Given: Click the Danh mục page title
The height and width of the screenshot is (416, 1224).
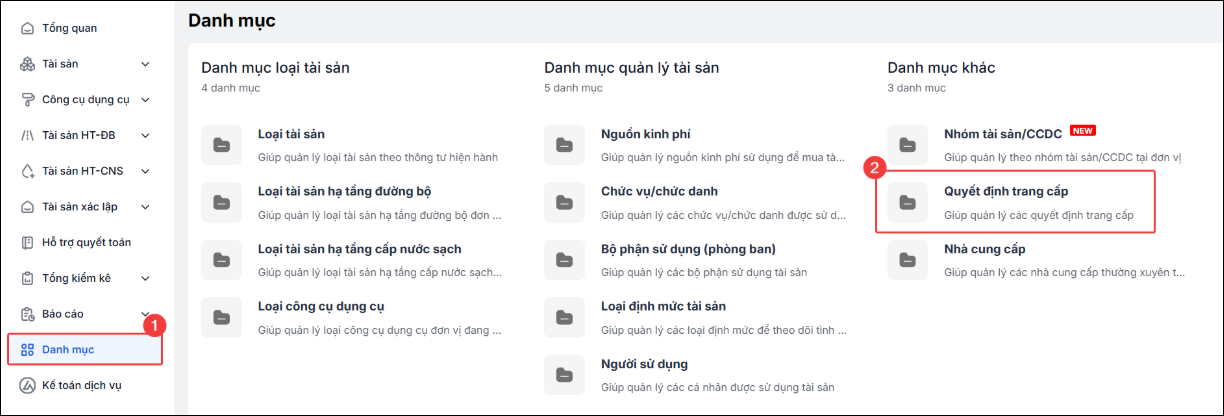Looking at the screenshot, I should coord(231,19).
